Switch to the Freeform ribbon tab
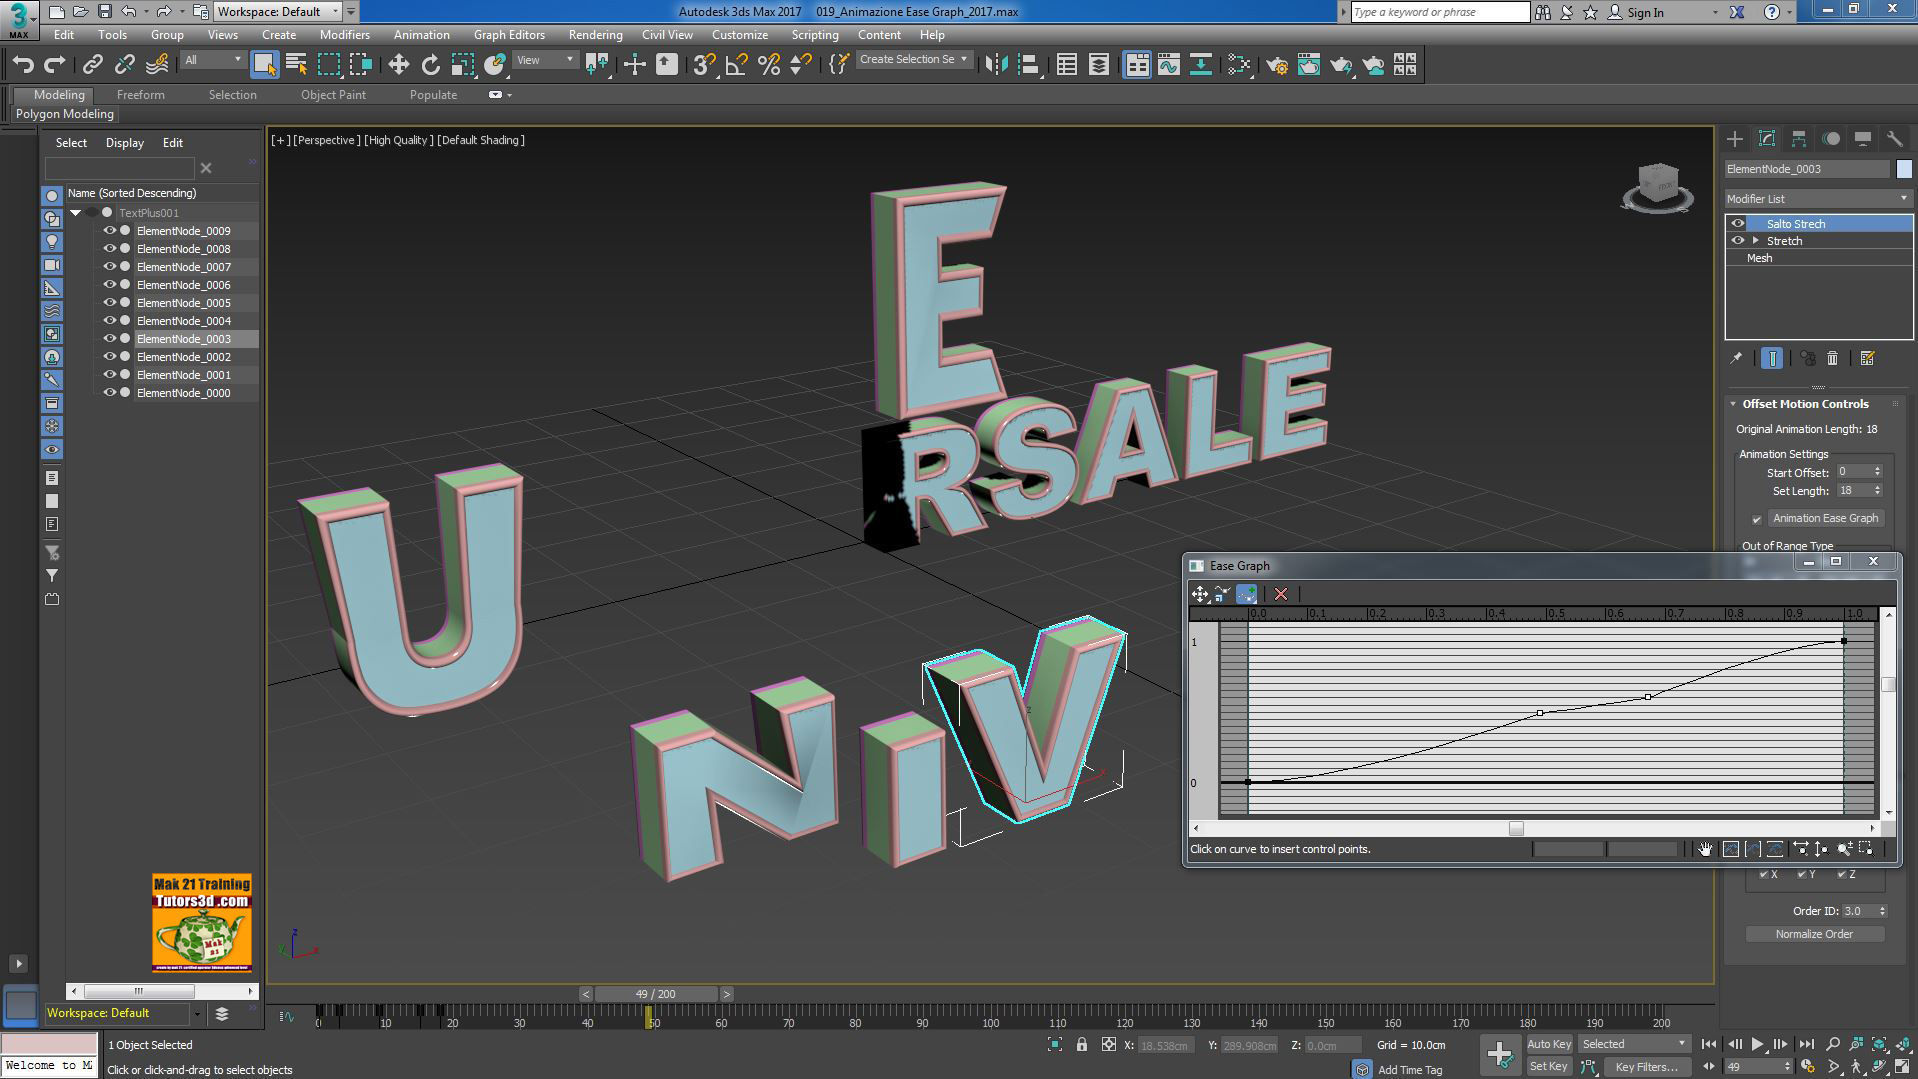 coord(140,95)
